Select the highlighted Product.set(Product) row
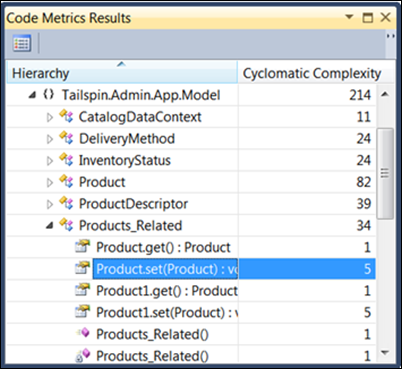 point(191,269)
